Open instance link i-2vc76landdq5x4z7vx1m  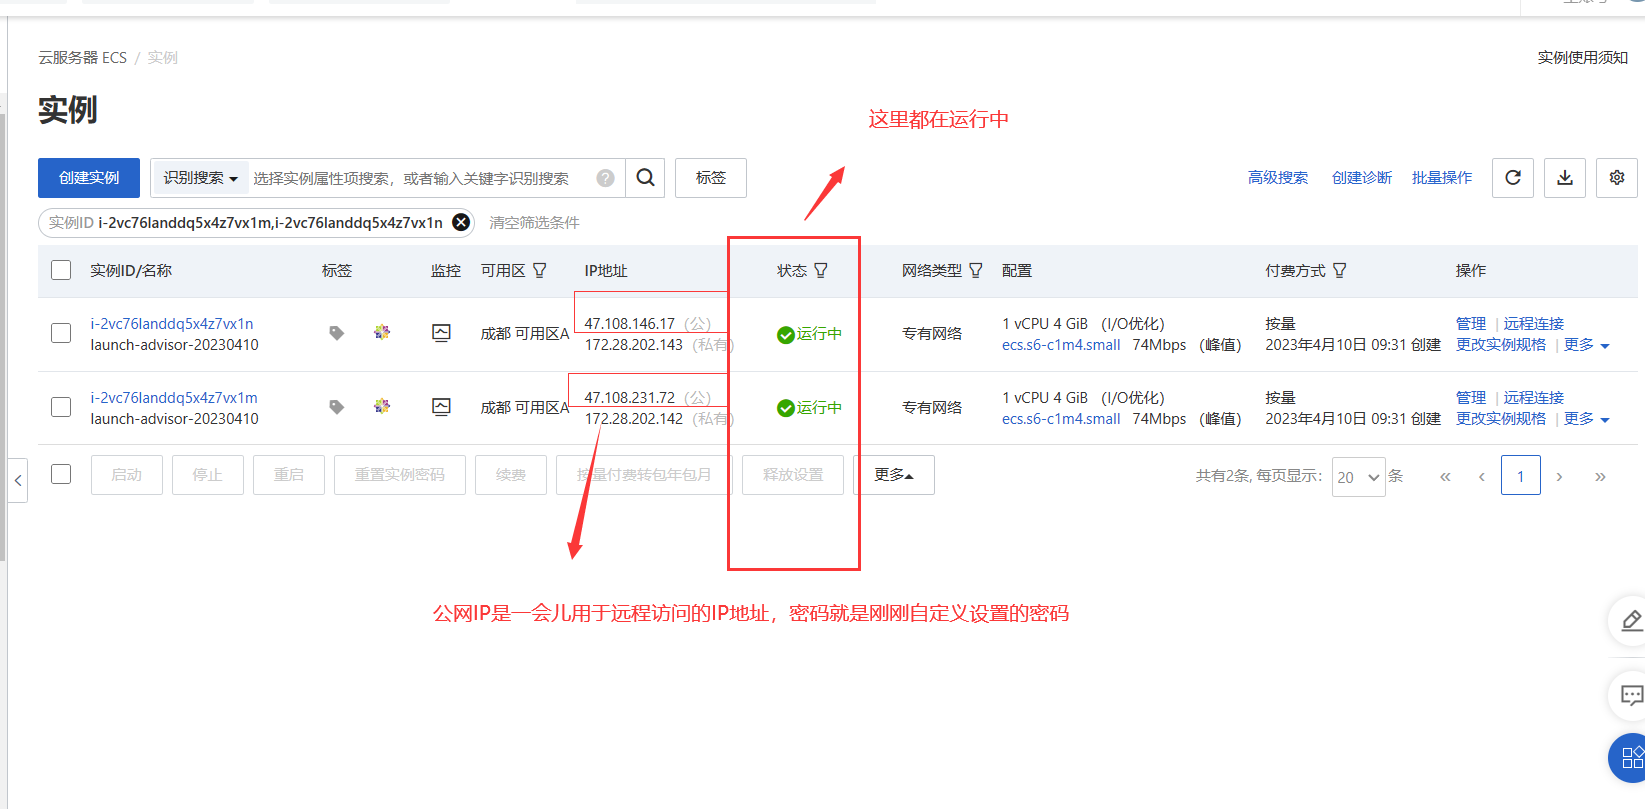tap(174, 398)
